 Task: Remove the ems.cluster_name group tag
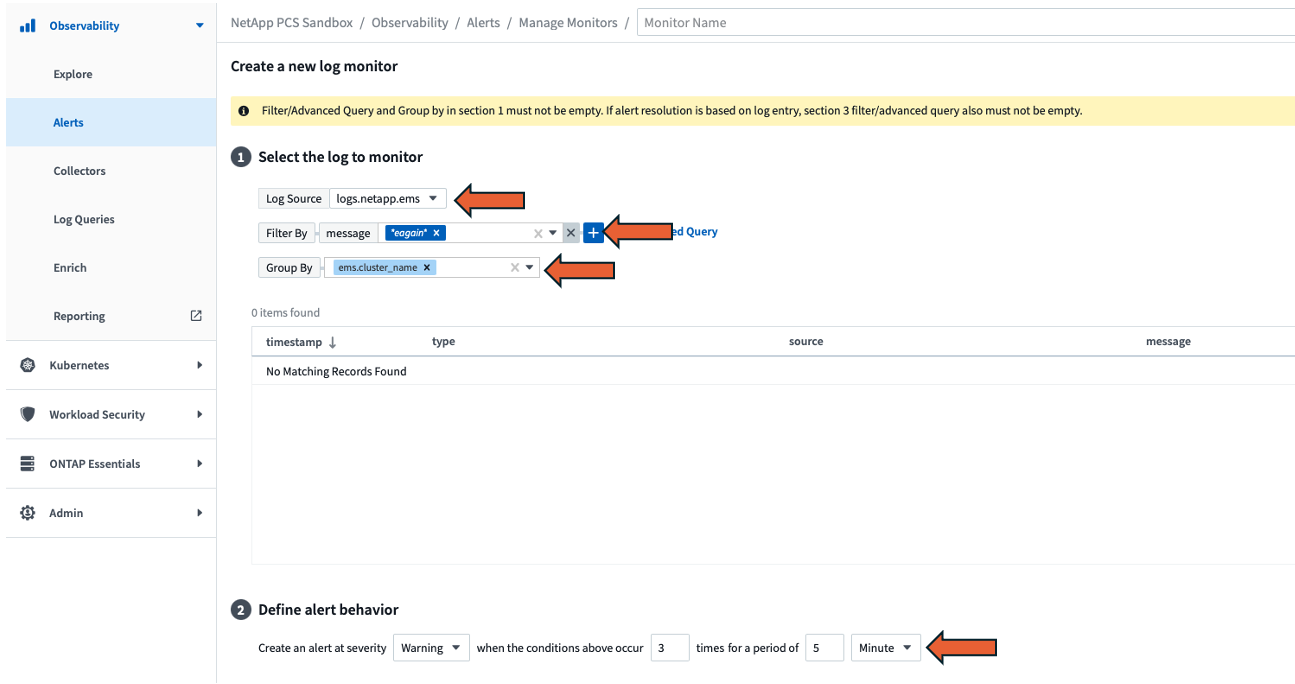tap(427, 268)
